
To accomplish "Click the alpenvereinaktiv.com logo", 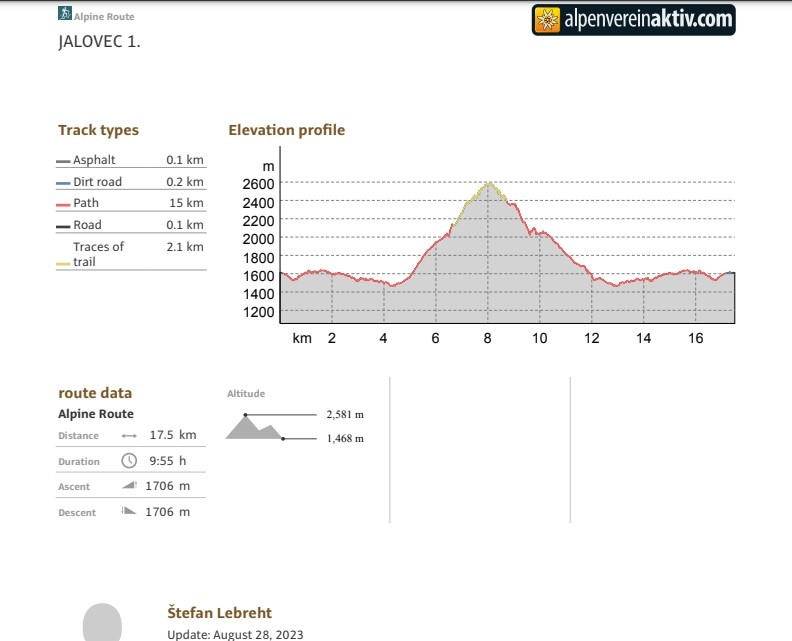I will pyautogui.click(x=633, y=20).
